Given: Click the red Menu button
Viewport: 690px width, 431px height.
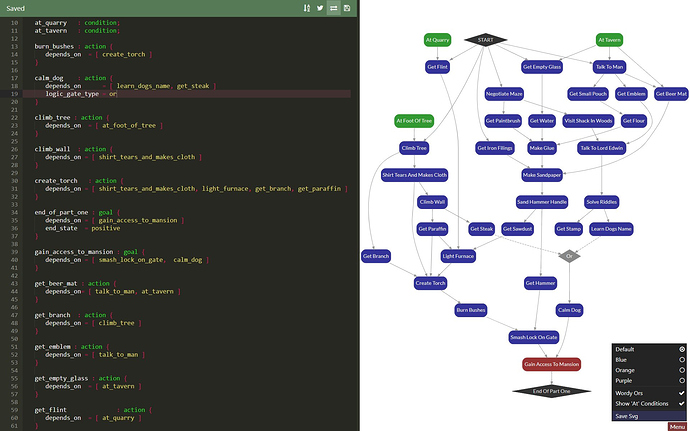Looking at the screenshot, I should [677, 427].
